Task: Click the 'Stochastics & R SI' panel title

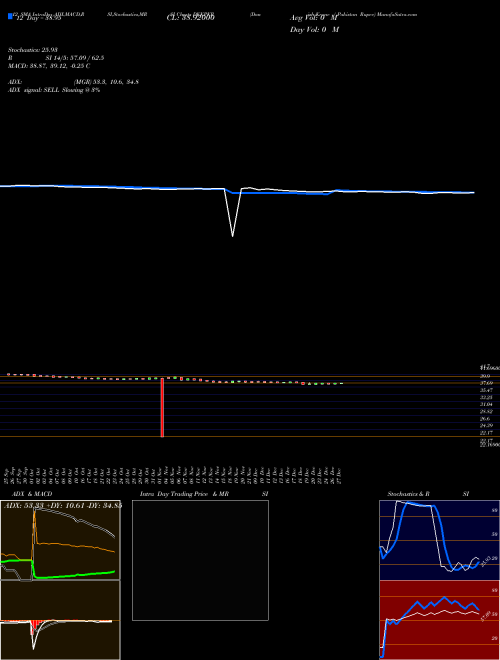Action: [x=428, y=494]
